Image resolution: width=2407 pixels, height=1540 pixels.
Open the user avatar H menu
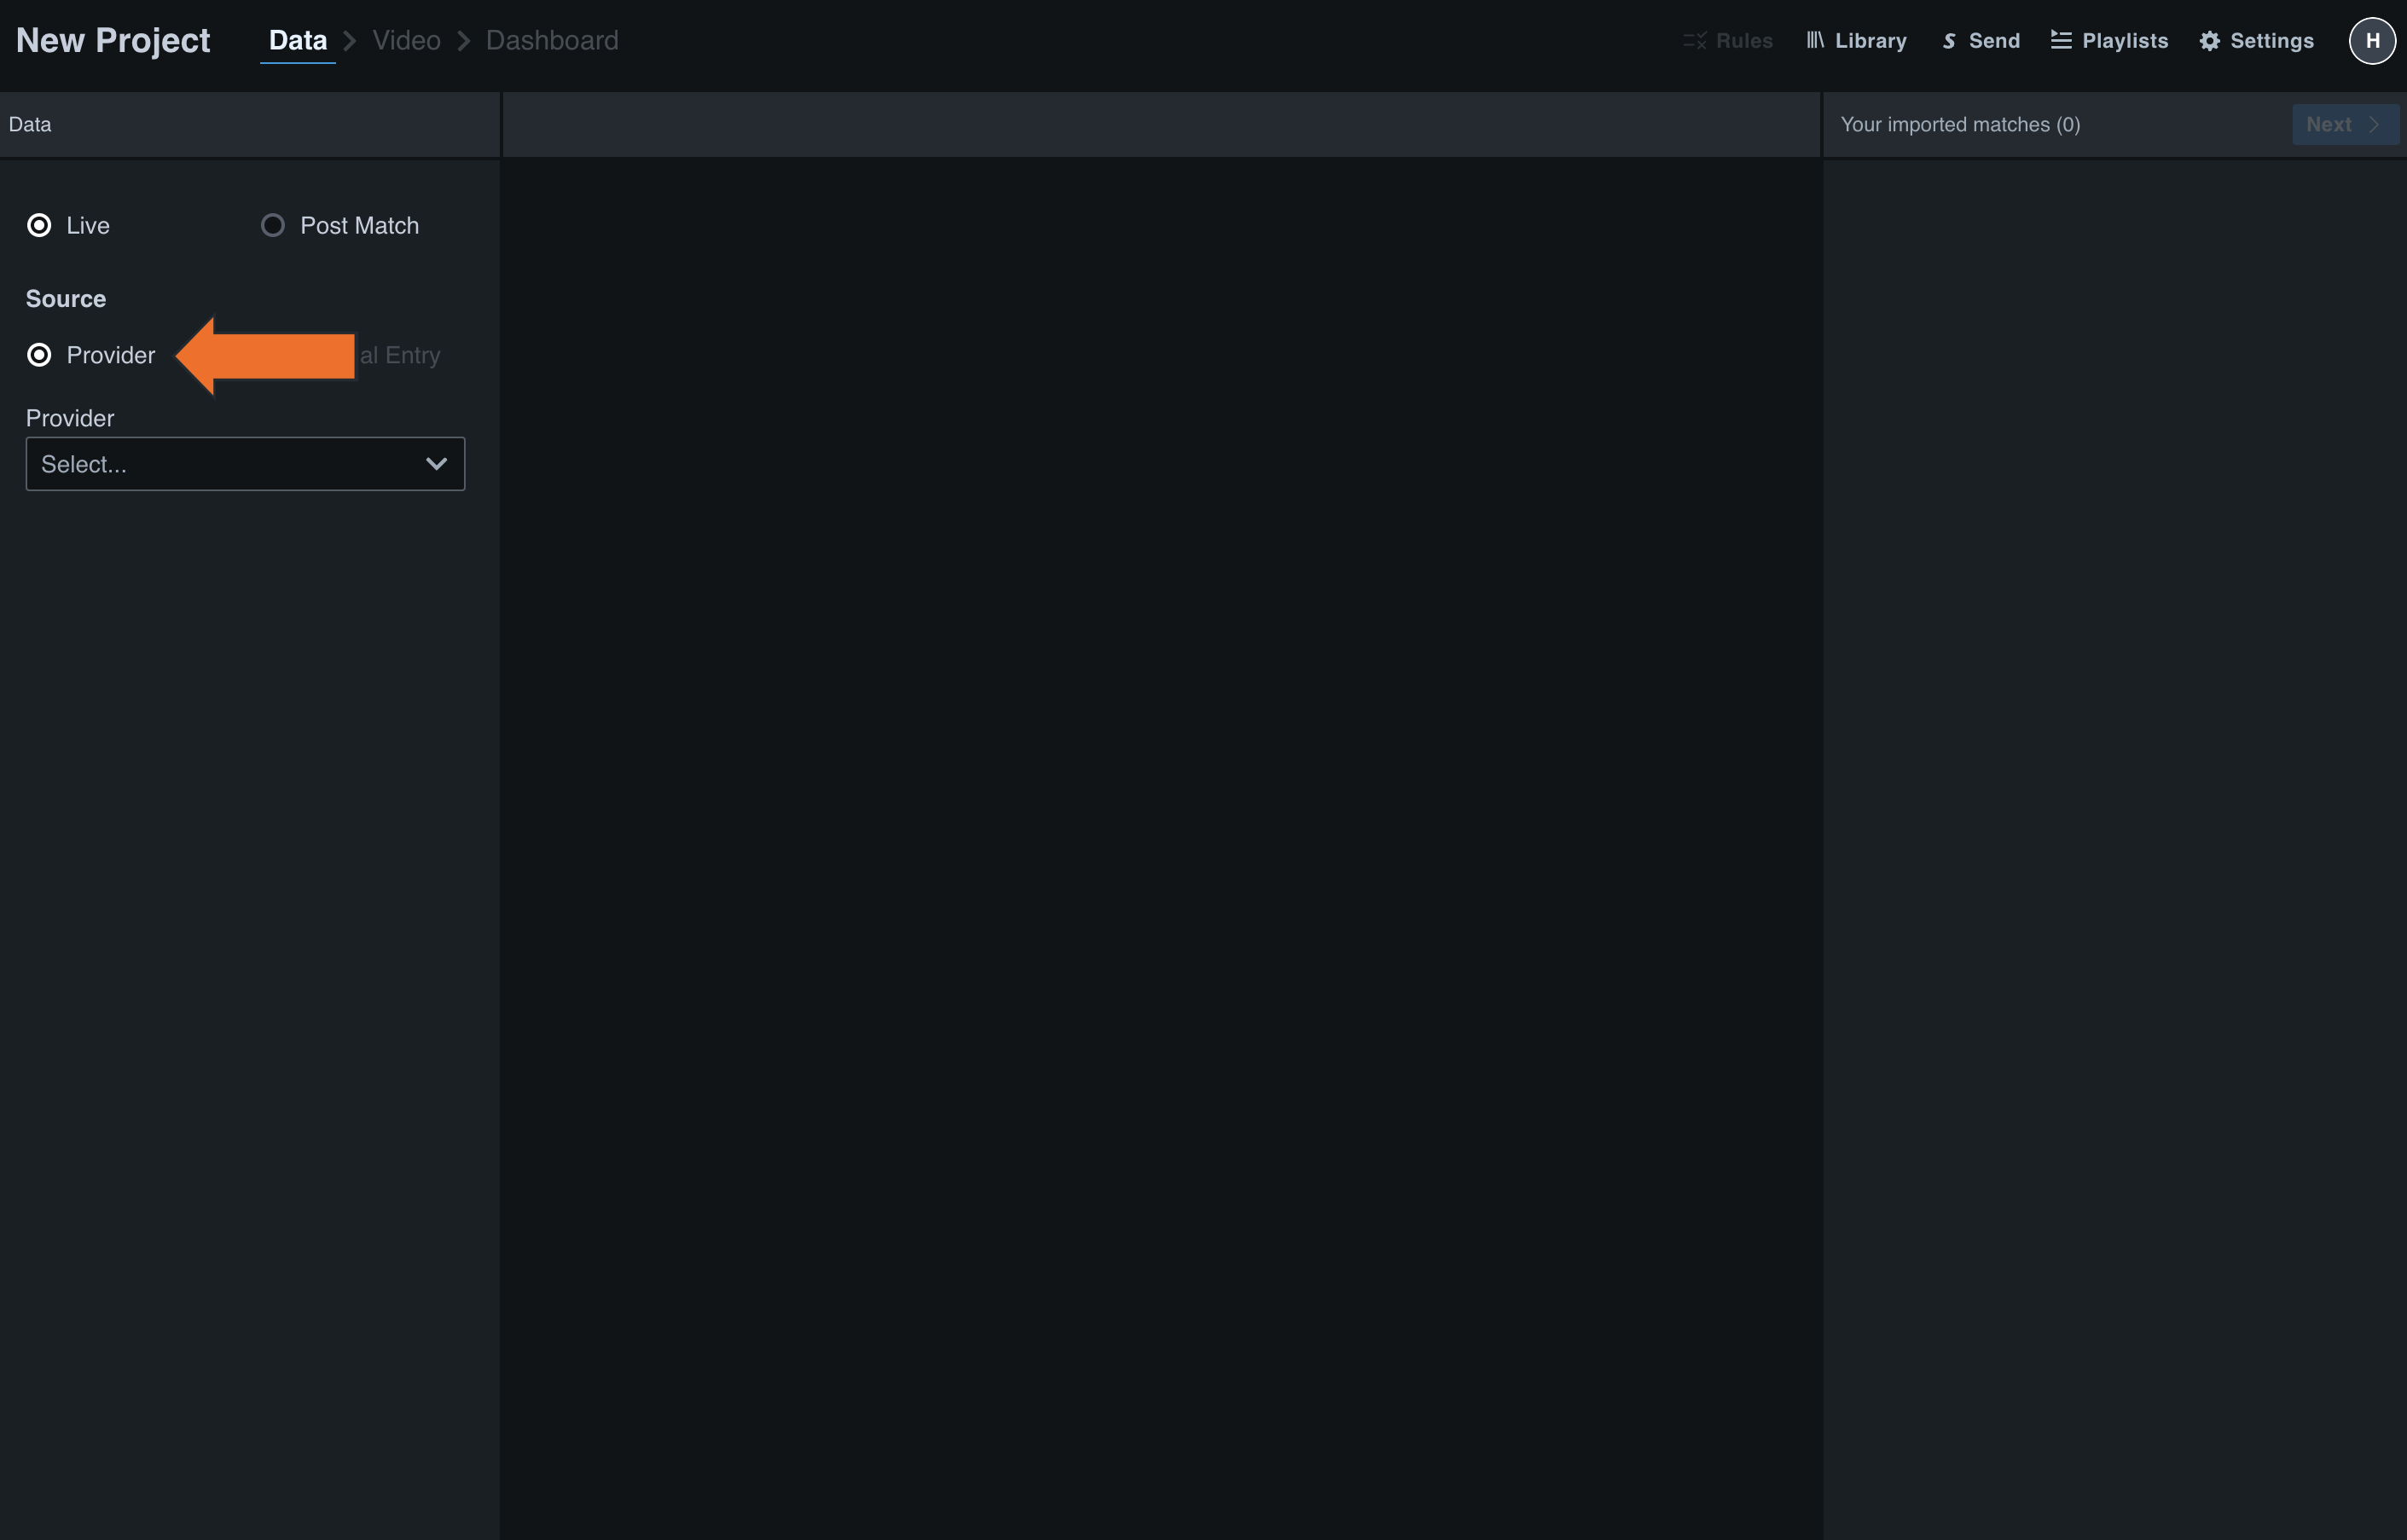[2372, 41]
